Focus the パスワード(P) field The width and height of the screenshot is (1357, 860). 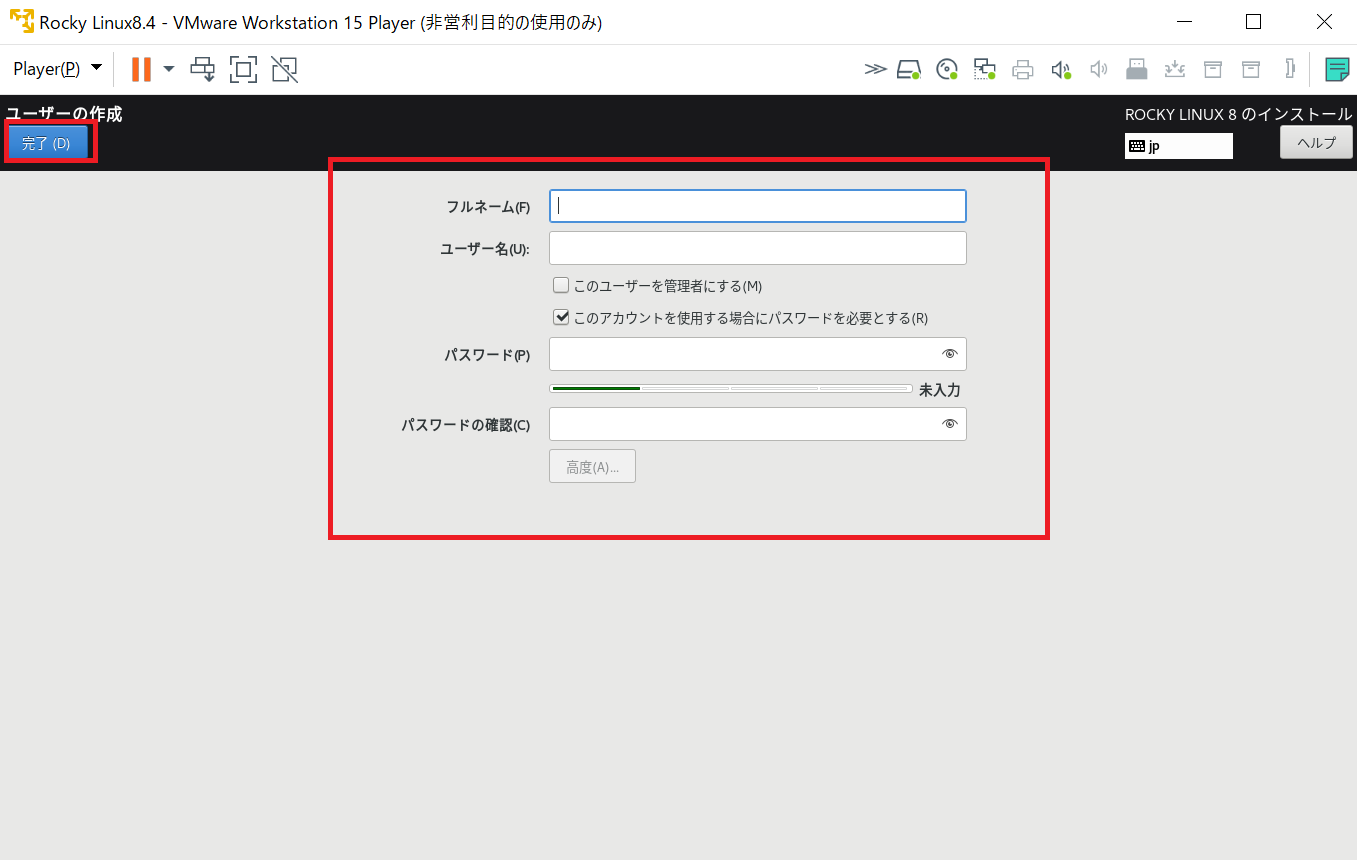pos(758,354)
